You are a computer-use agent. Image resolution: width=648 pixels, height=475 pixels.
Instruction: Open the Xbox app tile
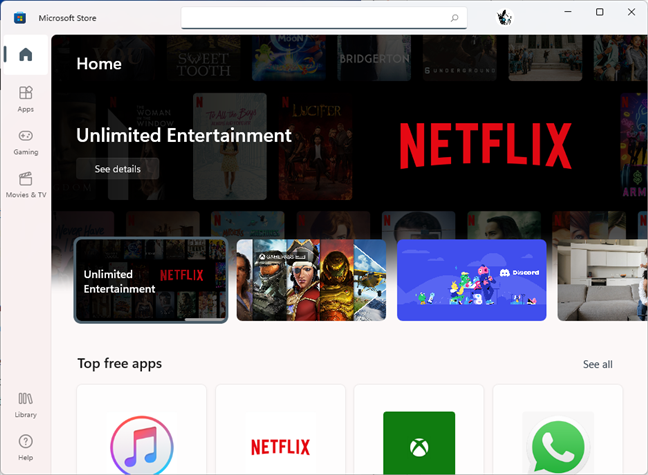click(419, 430)
